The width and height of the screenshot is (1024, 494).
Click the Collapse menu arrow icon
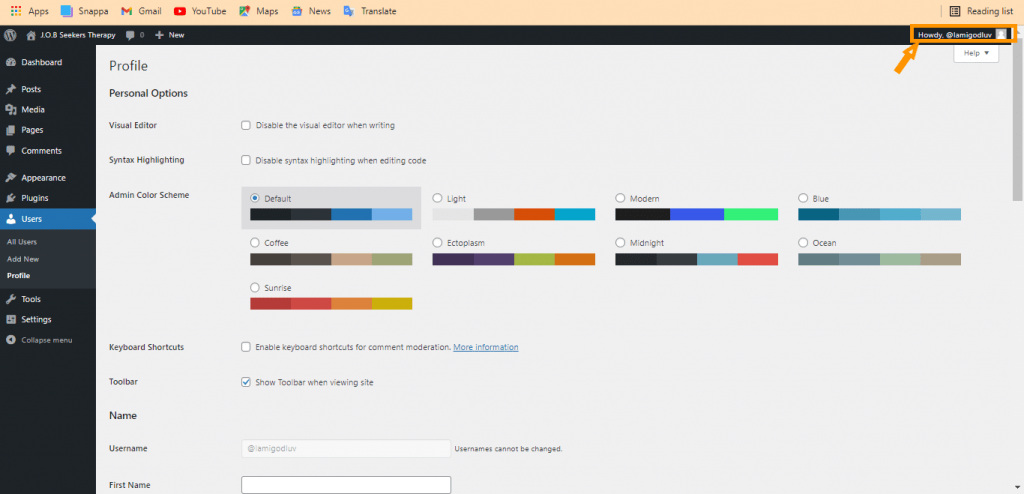click(x=10, y=340)
